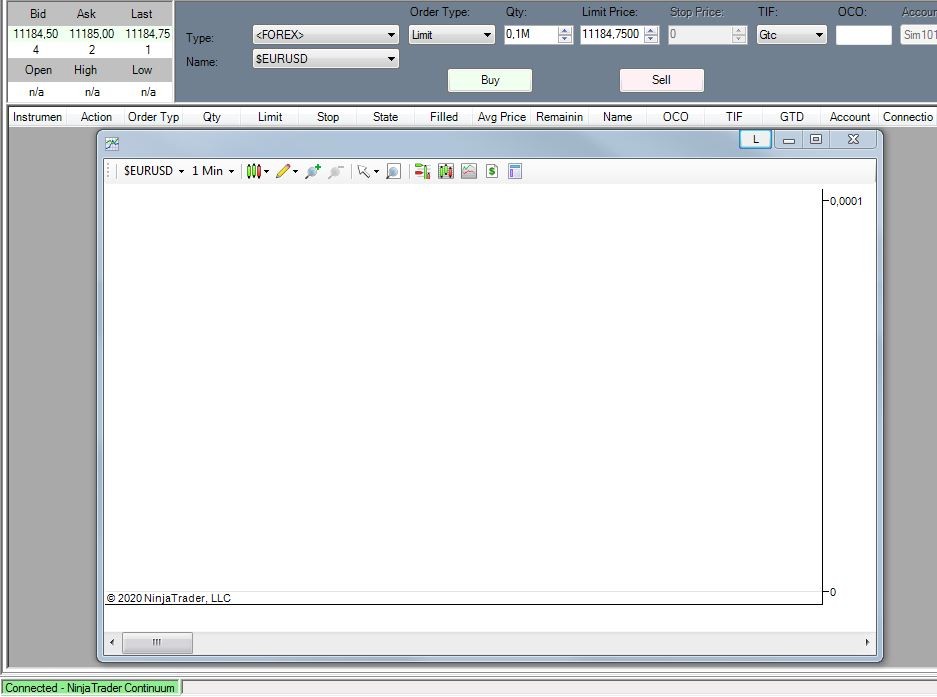Open the chart style candlestick icon

coord(253,172)
